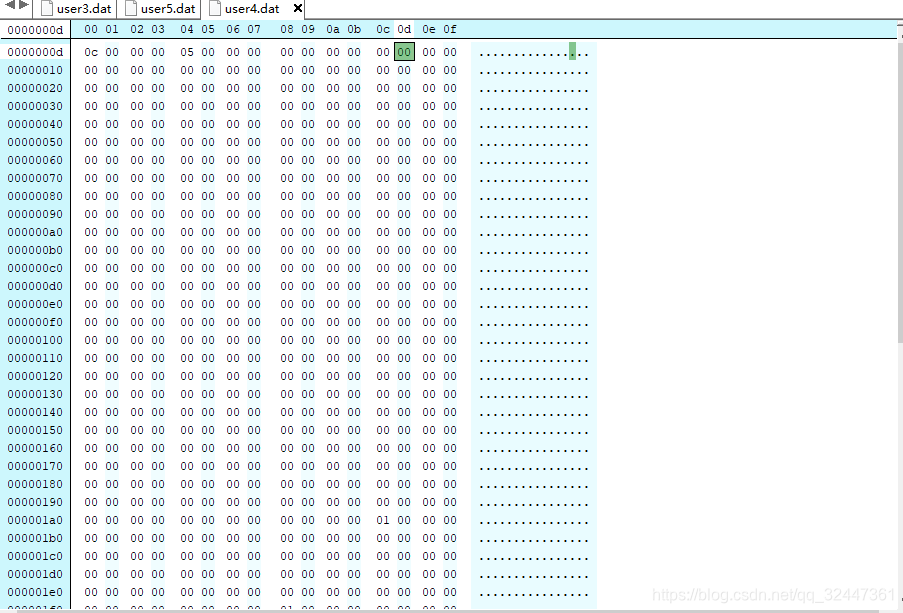
Task: Click the ASCII dump of row 000001a0
Action: click(534, 520)
